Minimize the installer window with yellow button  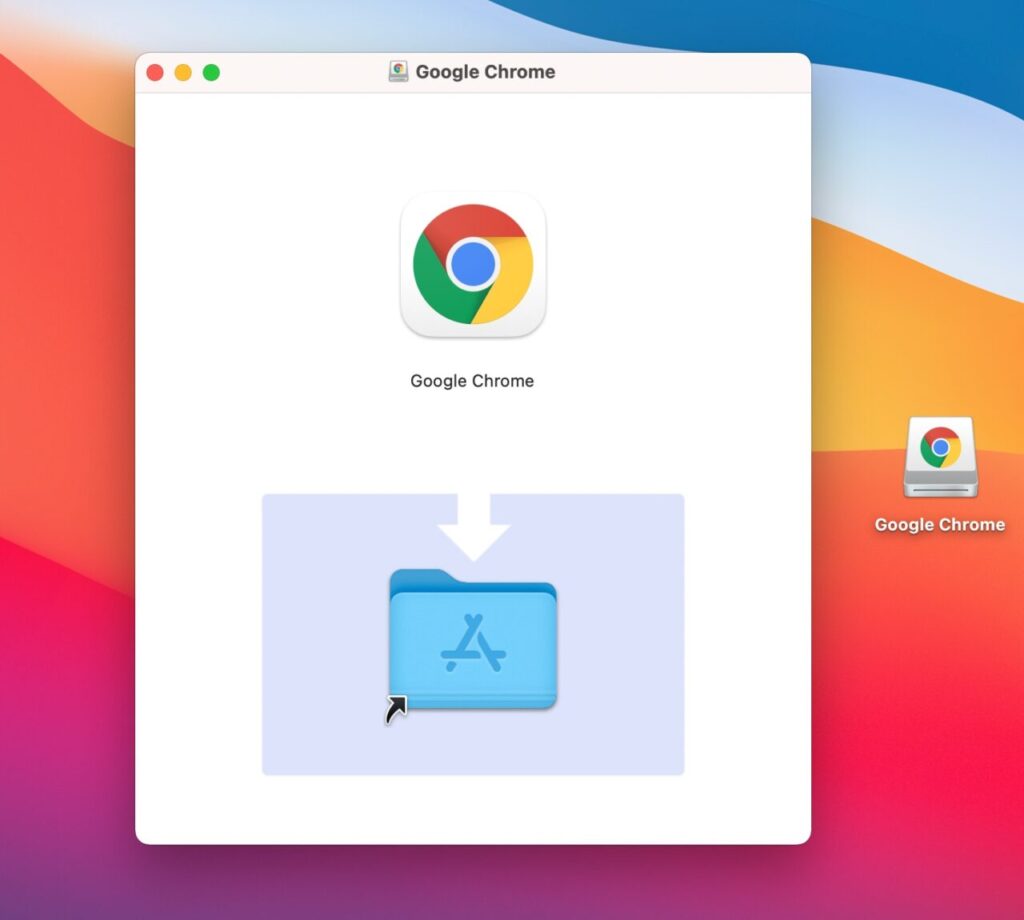click(x=183, y=72)
